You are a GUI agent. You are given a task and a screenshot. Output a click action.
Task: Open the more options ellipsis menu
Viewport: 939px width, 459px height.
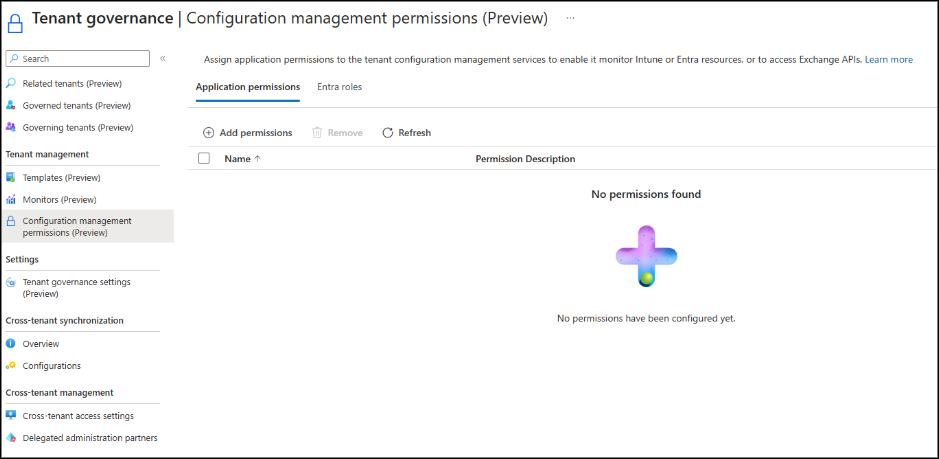click(570, 18)
